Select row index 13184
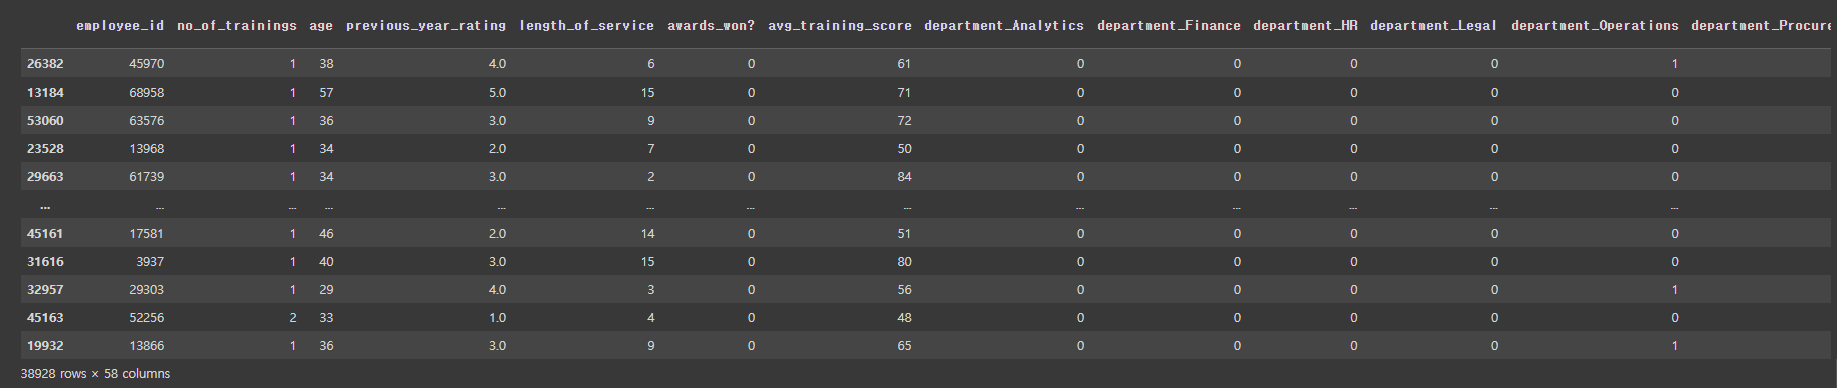The width and height of the screenshot is (1837, 388). (x=45, y=92)
